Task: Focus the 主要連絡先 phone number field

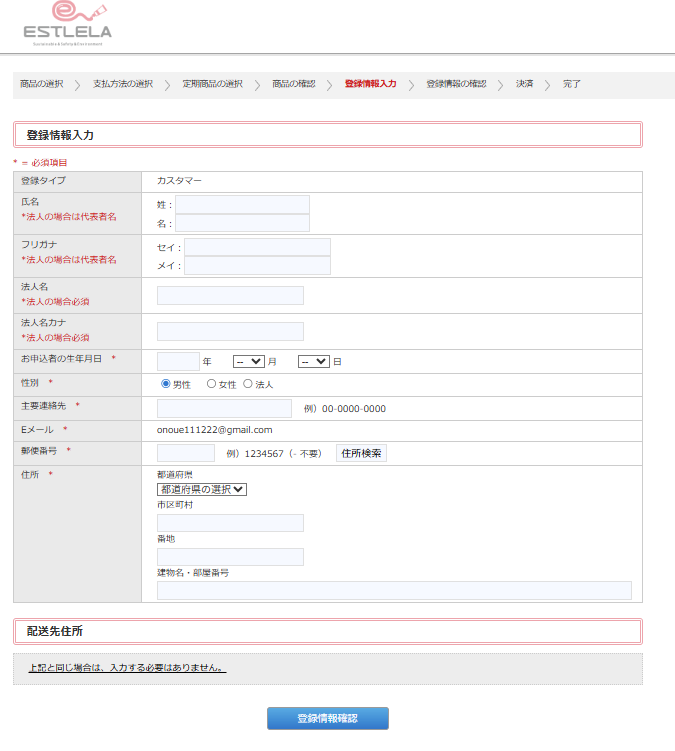Action: [224, 408]
